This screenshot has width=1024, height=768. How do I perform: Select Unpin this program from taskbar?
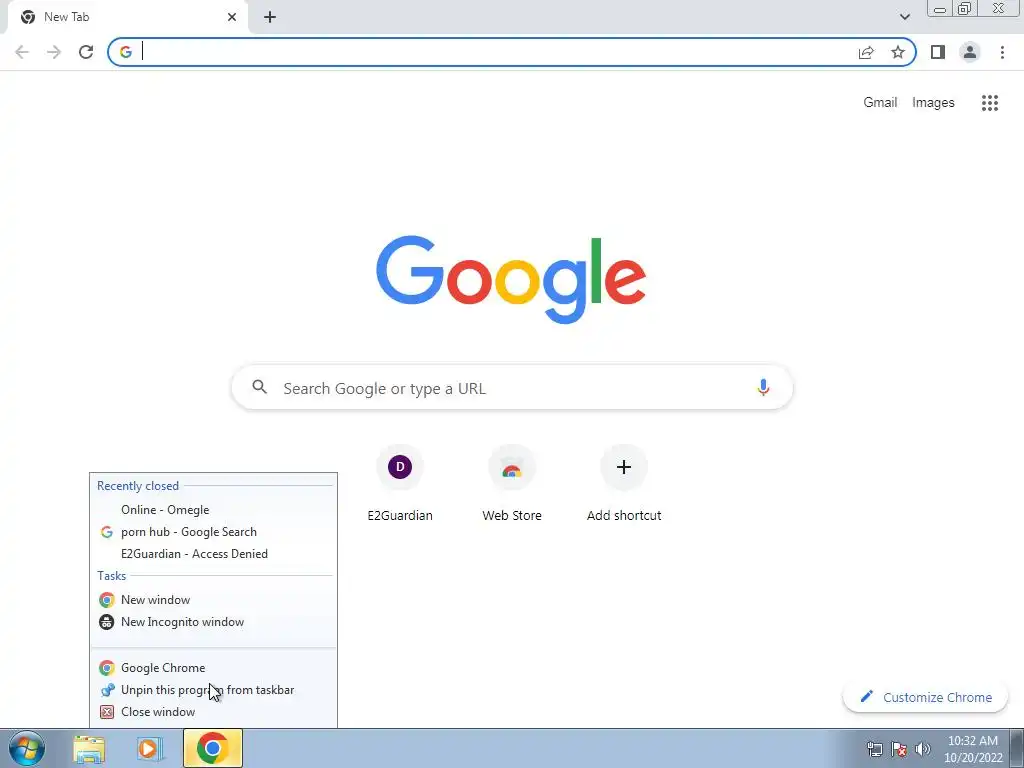pos(214,690)
